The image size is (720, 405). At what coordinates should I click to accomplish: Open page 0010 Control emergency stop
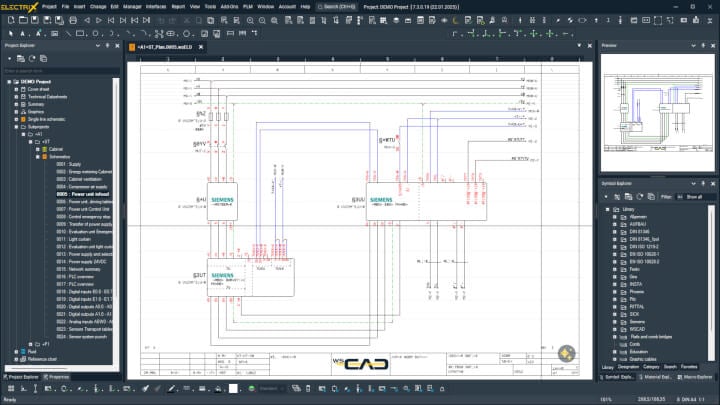click(x=87, y=216)
